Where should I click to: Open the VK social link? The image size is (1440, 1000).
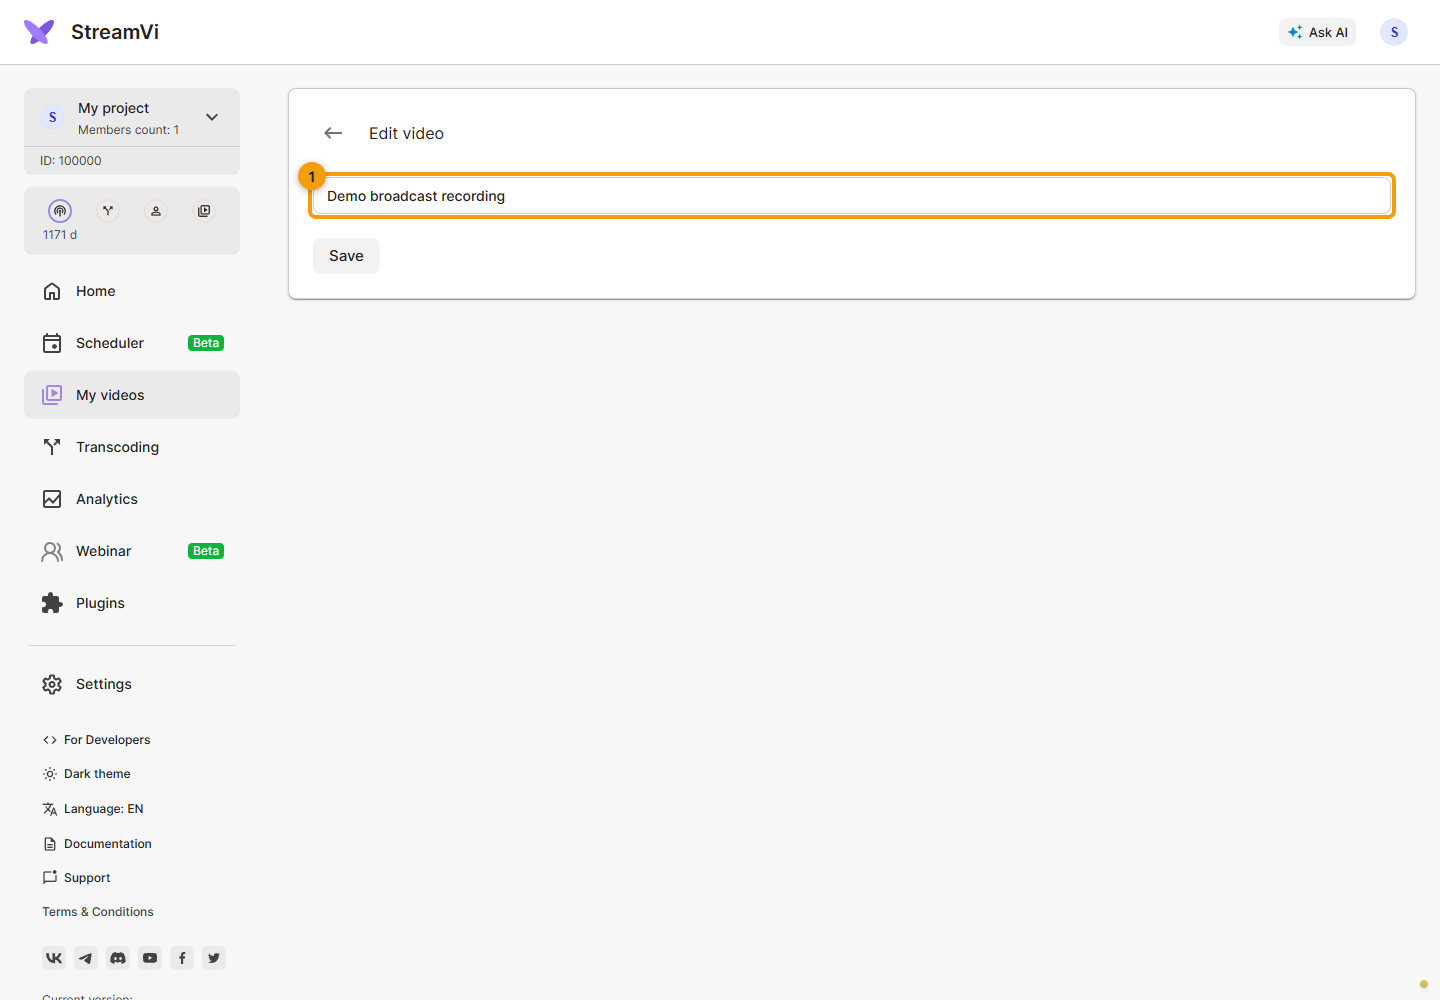point(54,958)
